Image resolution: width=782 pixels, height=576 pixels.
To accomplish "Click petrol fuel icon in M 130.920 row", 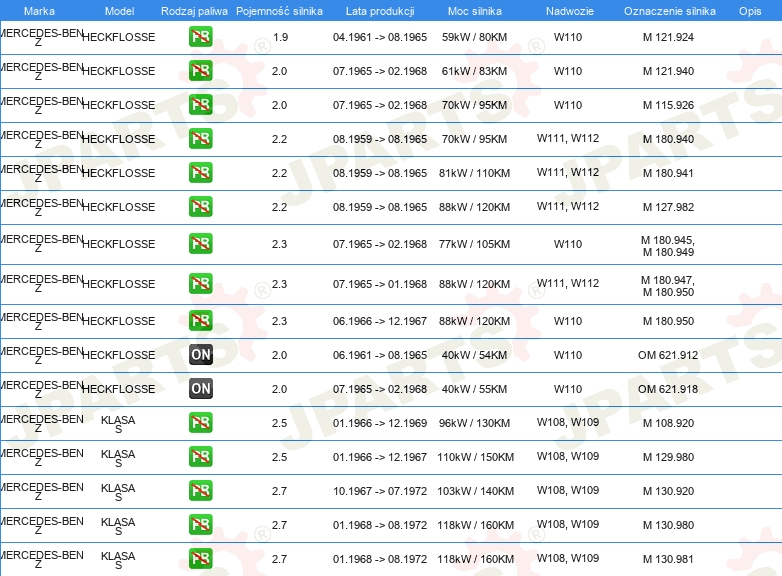I will tap(200, 490).
